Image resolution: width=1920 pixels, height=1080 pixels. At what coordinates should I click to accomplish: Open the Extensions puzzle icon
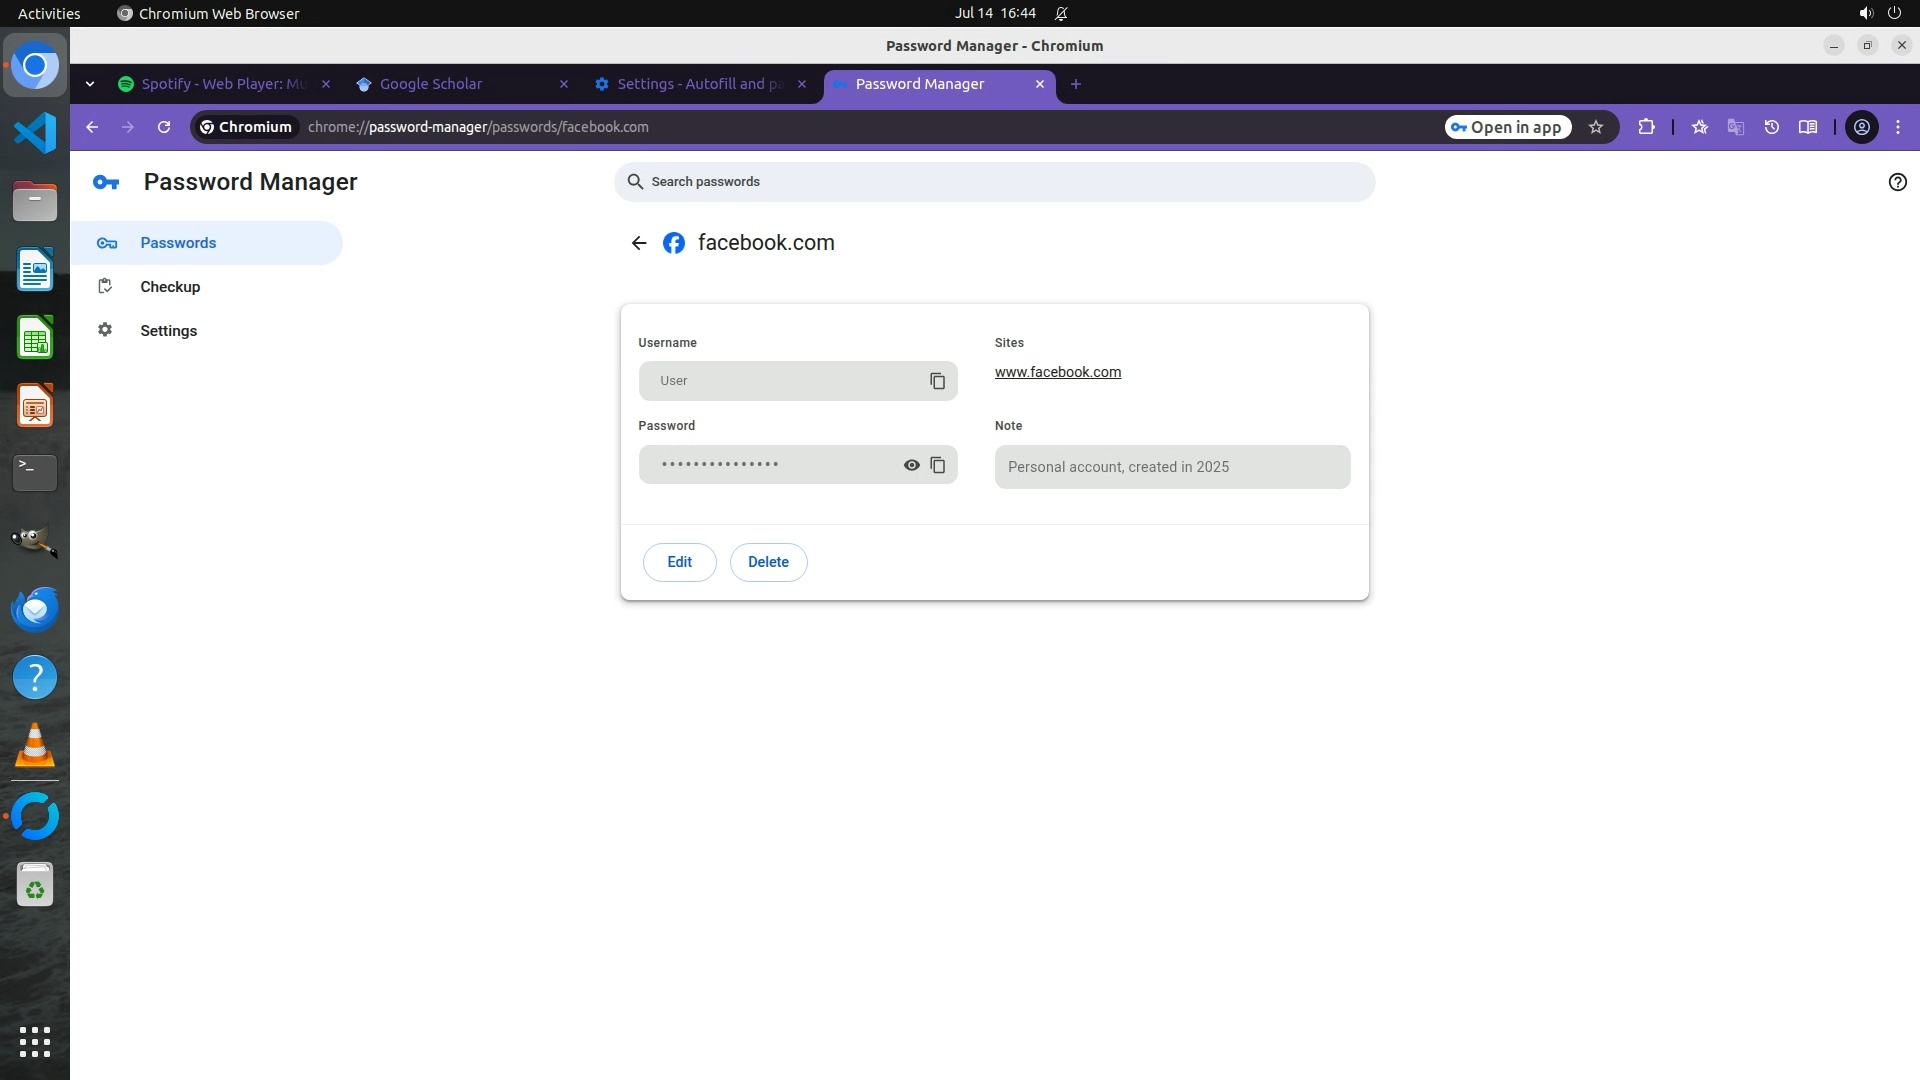(1646, 127)
